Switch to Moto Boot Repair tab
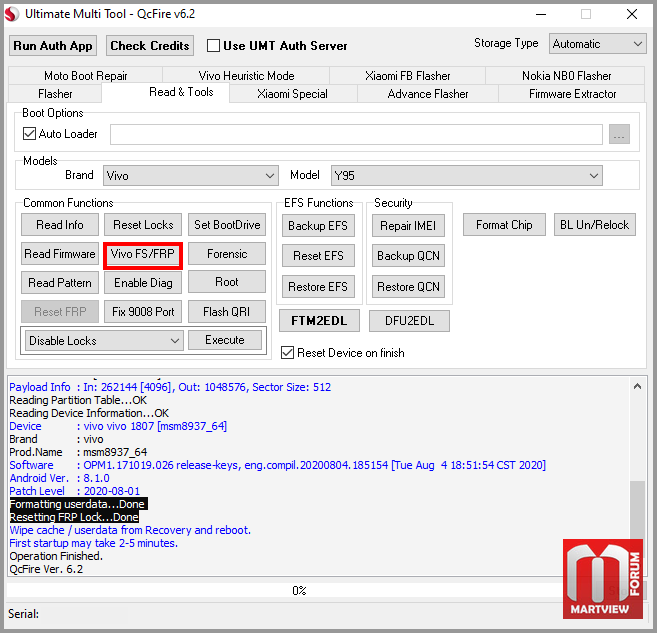This screenshot has width=657, height=633. coord(85,76)
